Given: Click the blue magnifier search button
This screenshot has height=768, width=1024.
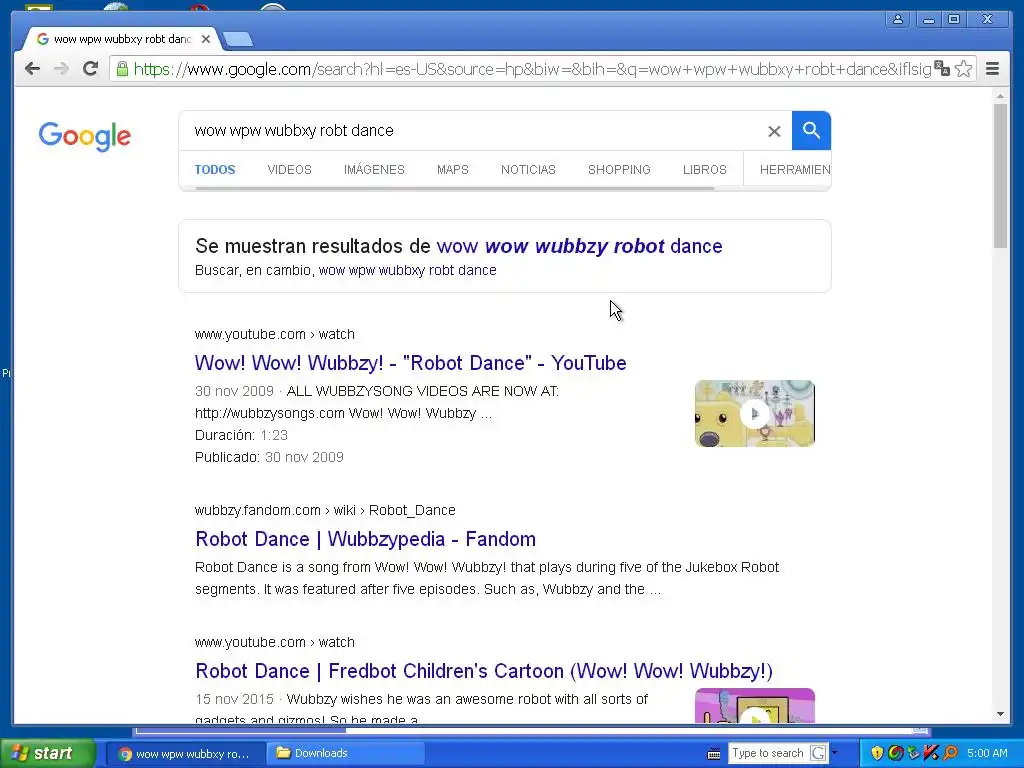Looking at the screenshot, I should 811,131.
